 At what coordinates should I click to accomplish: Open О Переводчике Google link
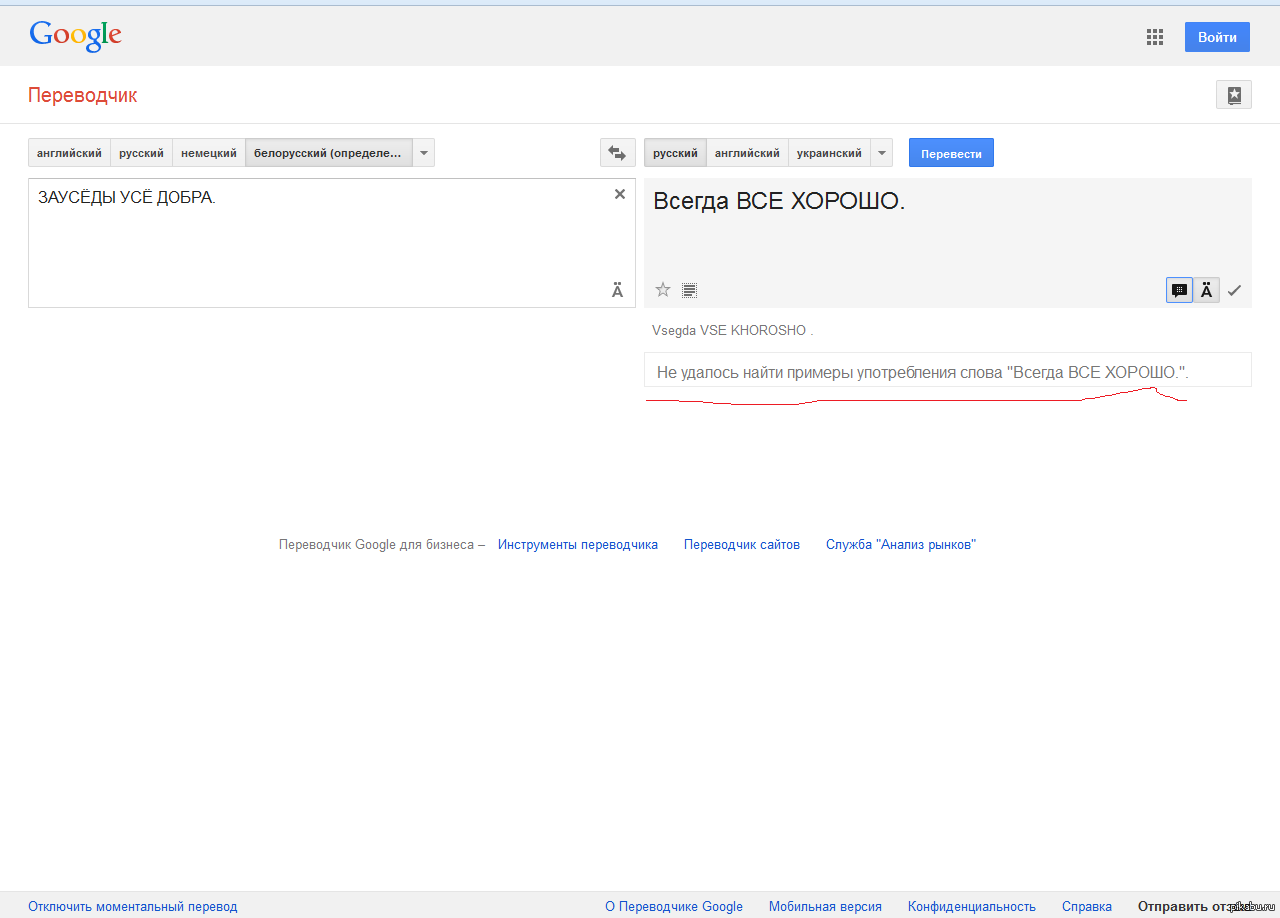tap(674, 907)
